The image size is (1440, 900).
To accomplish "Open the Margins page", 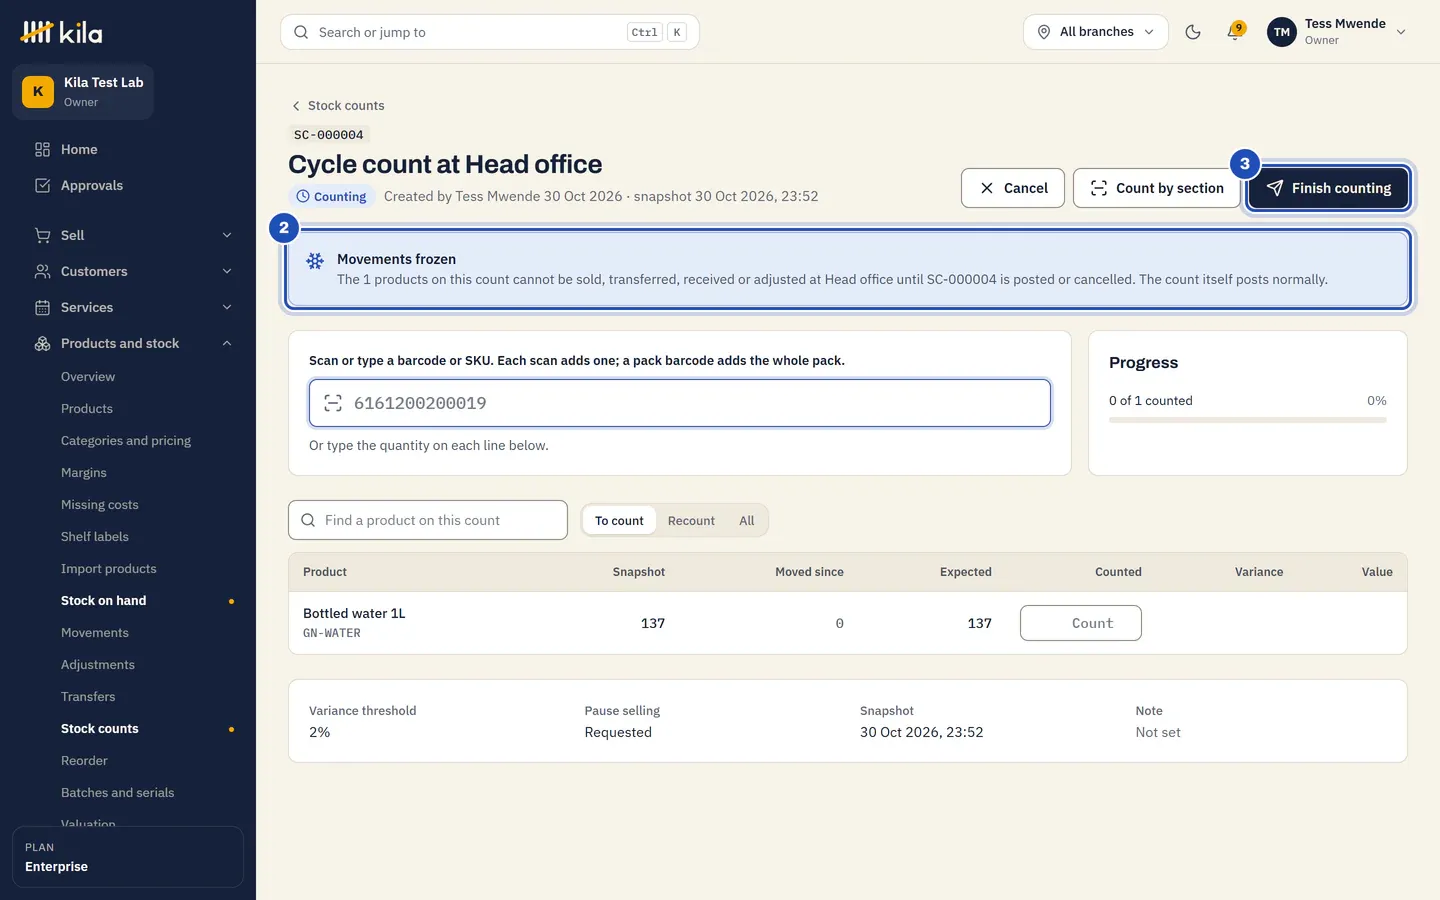I will [84, 473].
